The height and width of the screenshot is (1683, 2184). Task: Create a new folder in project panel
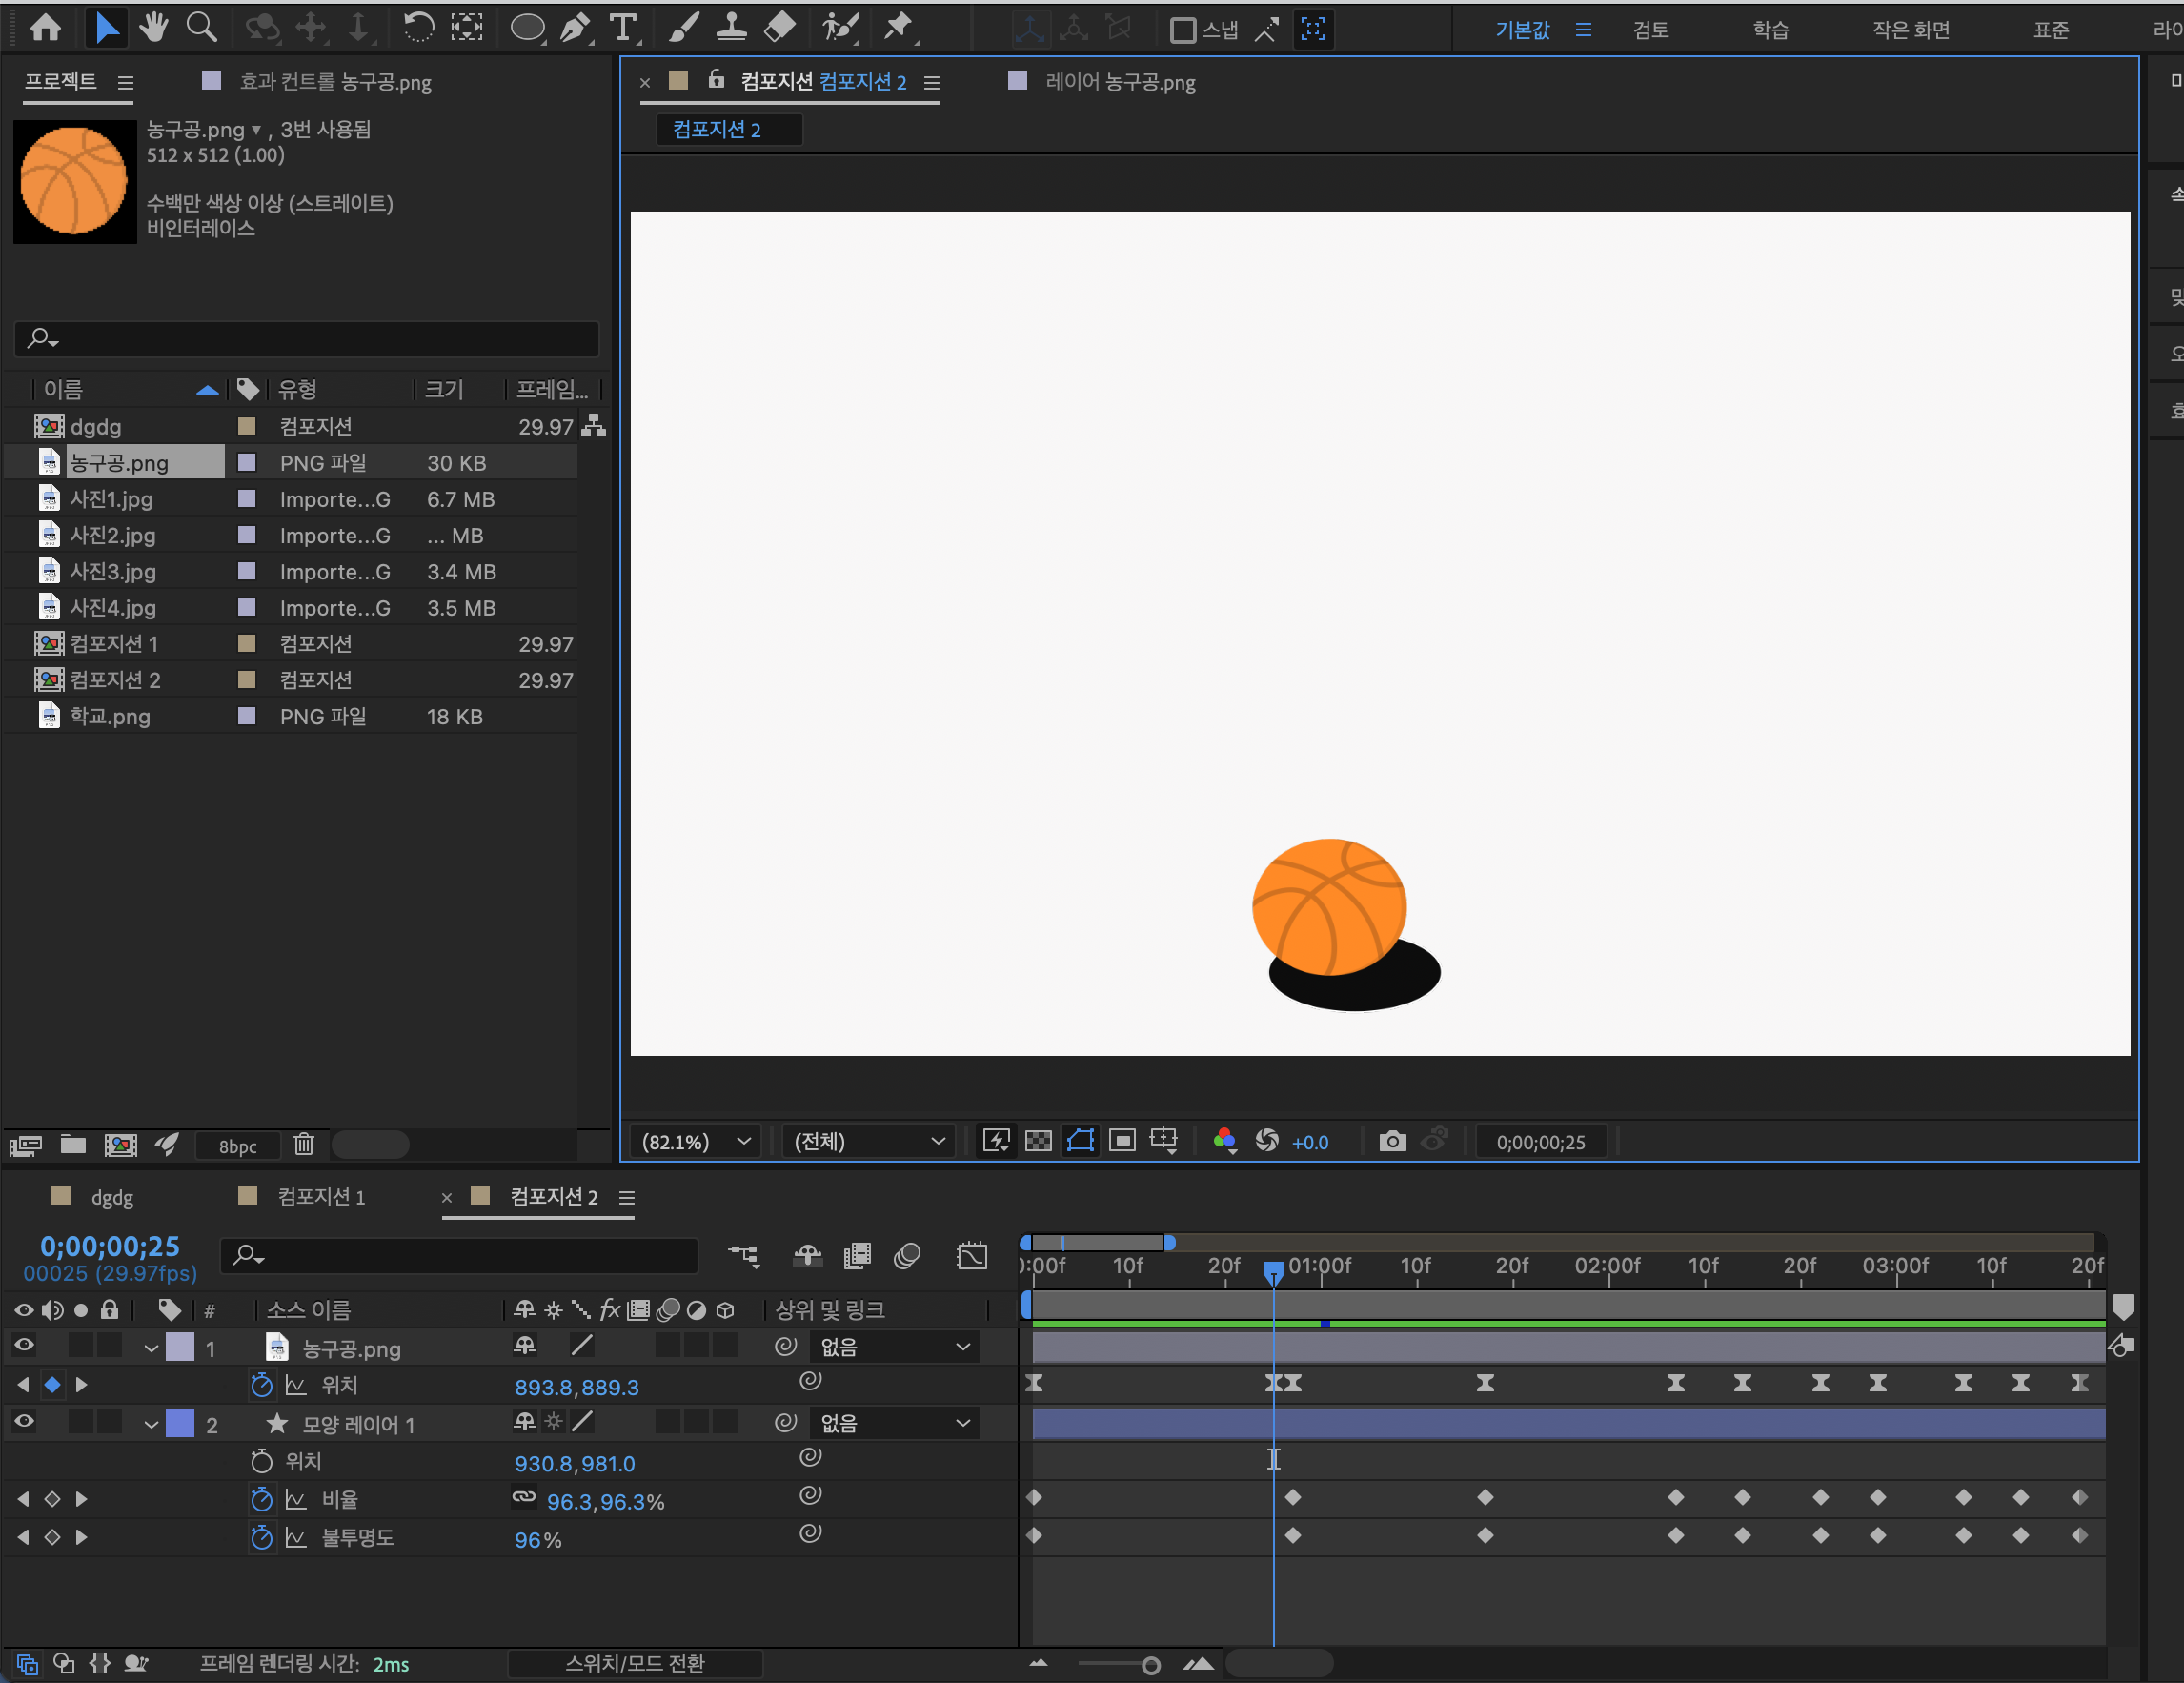point(73,1144)
